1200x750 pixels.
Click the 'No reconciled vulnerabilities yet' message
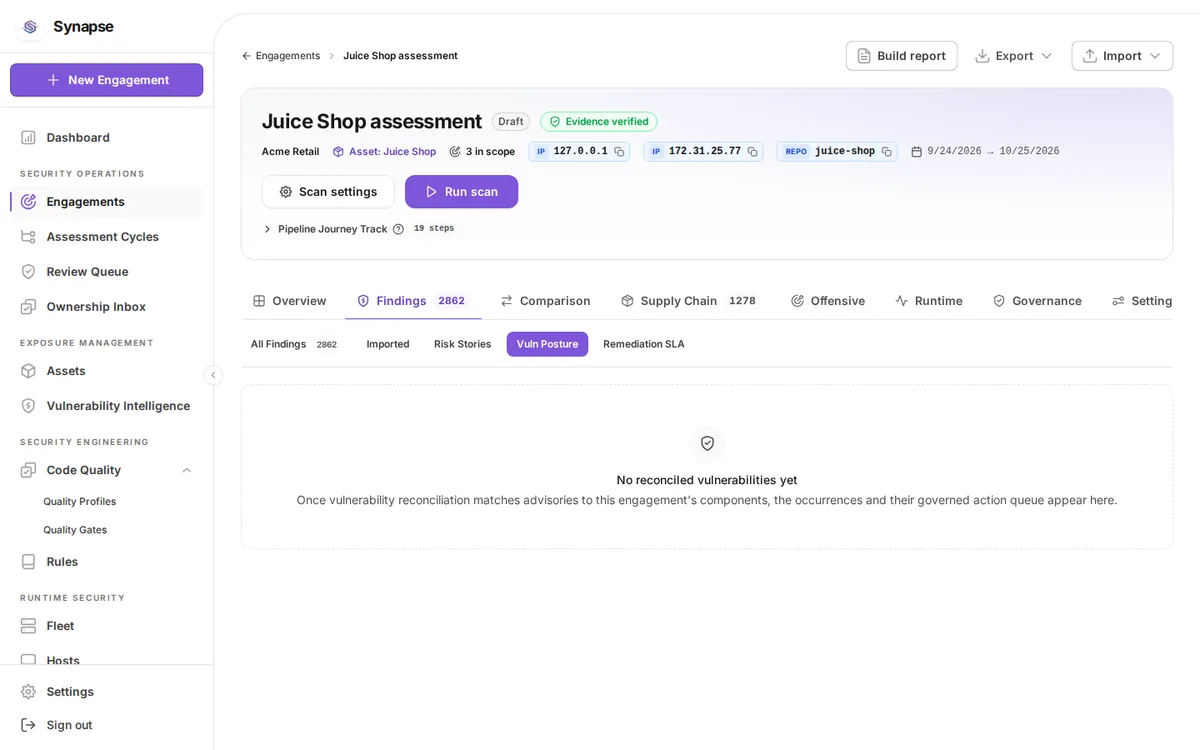707,480
